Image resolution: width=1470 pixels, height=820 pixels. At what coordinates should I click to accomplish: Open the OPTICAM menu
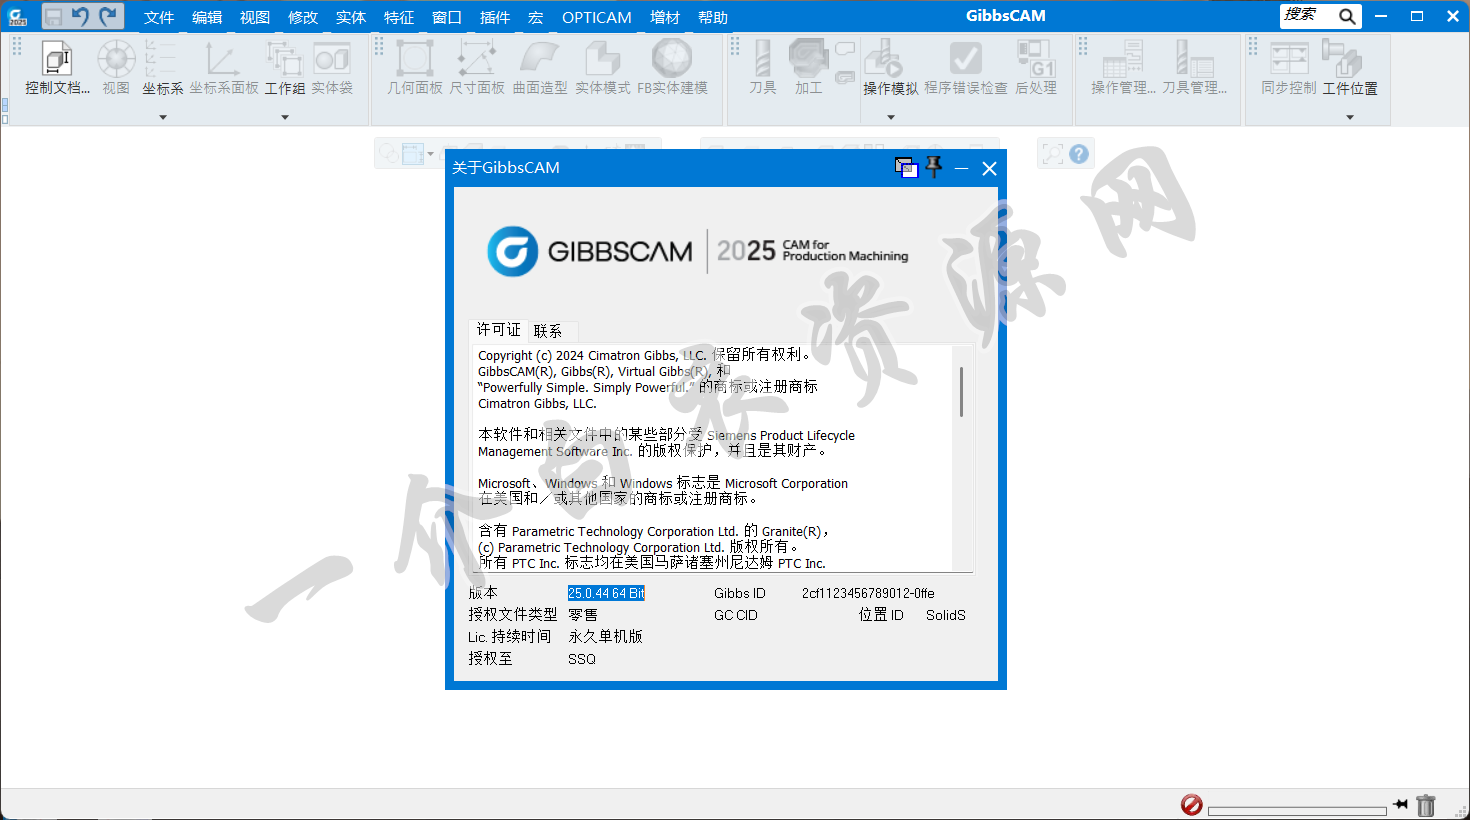597,17
